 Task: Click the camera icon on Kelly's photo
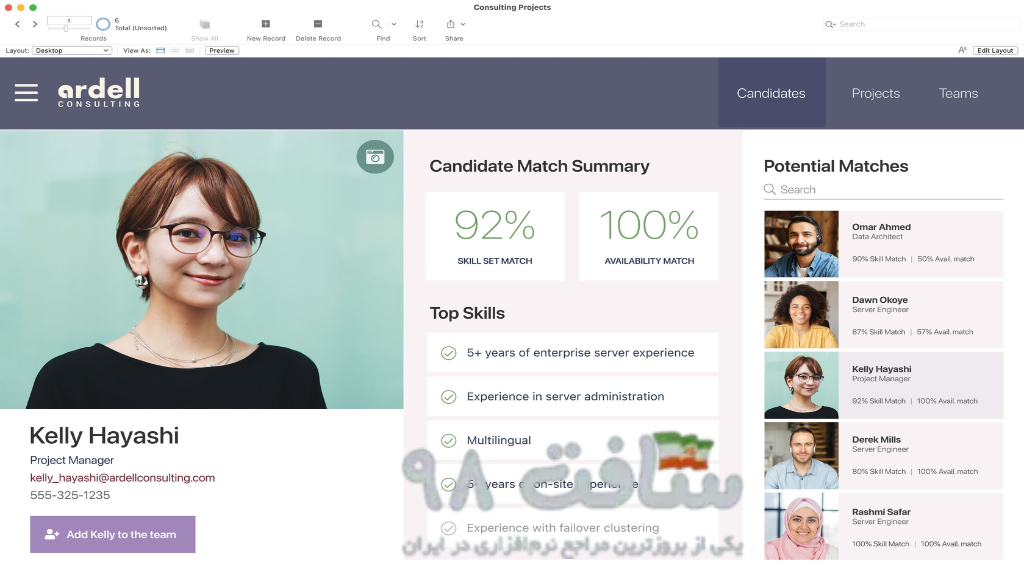375,157
